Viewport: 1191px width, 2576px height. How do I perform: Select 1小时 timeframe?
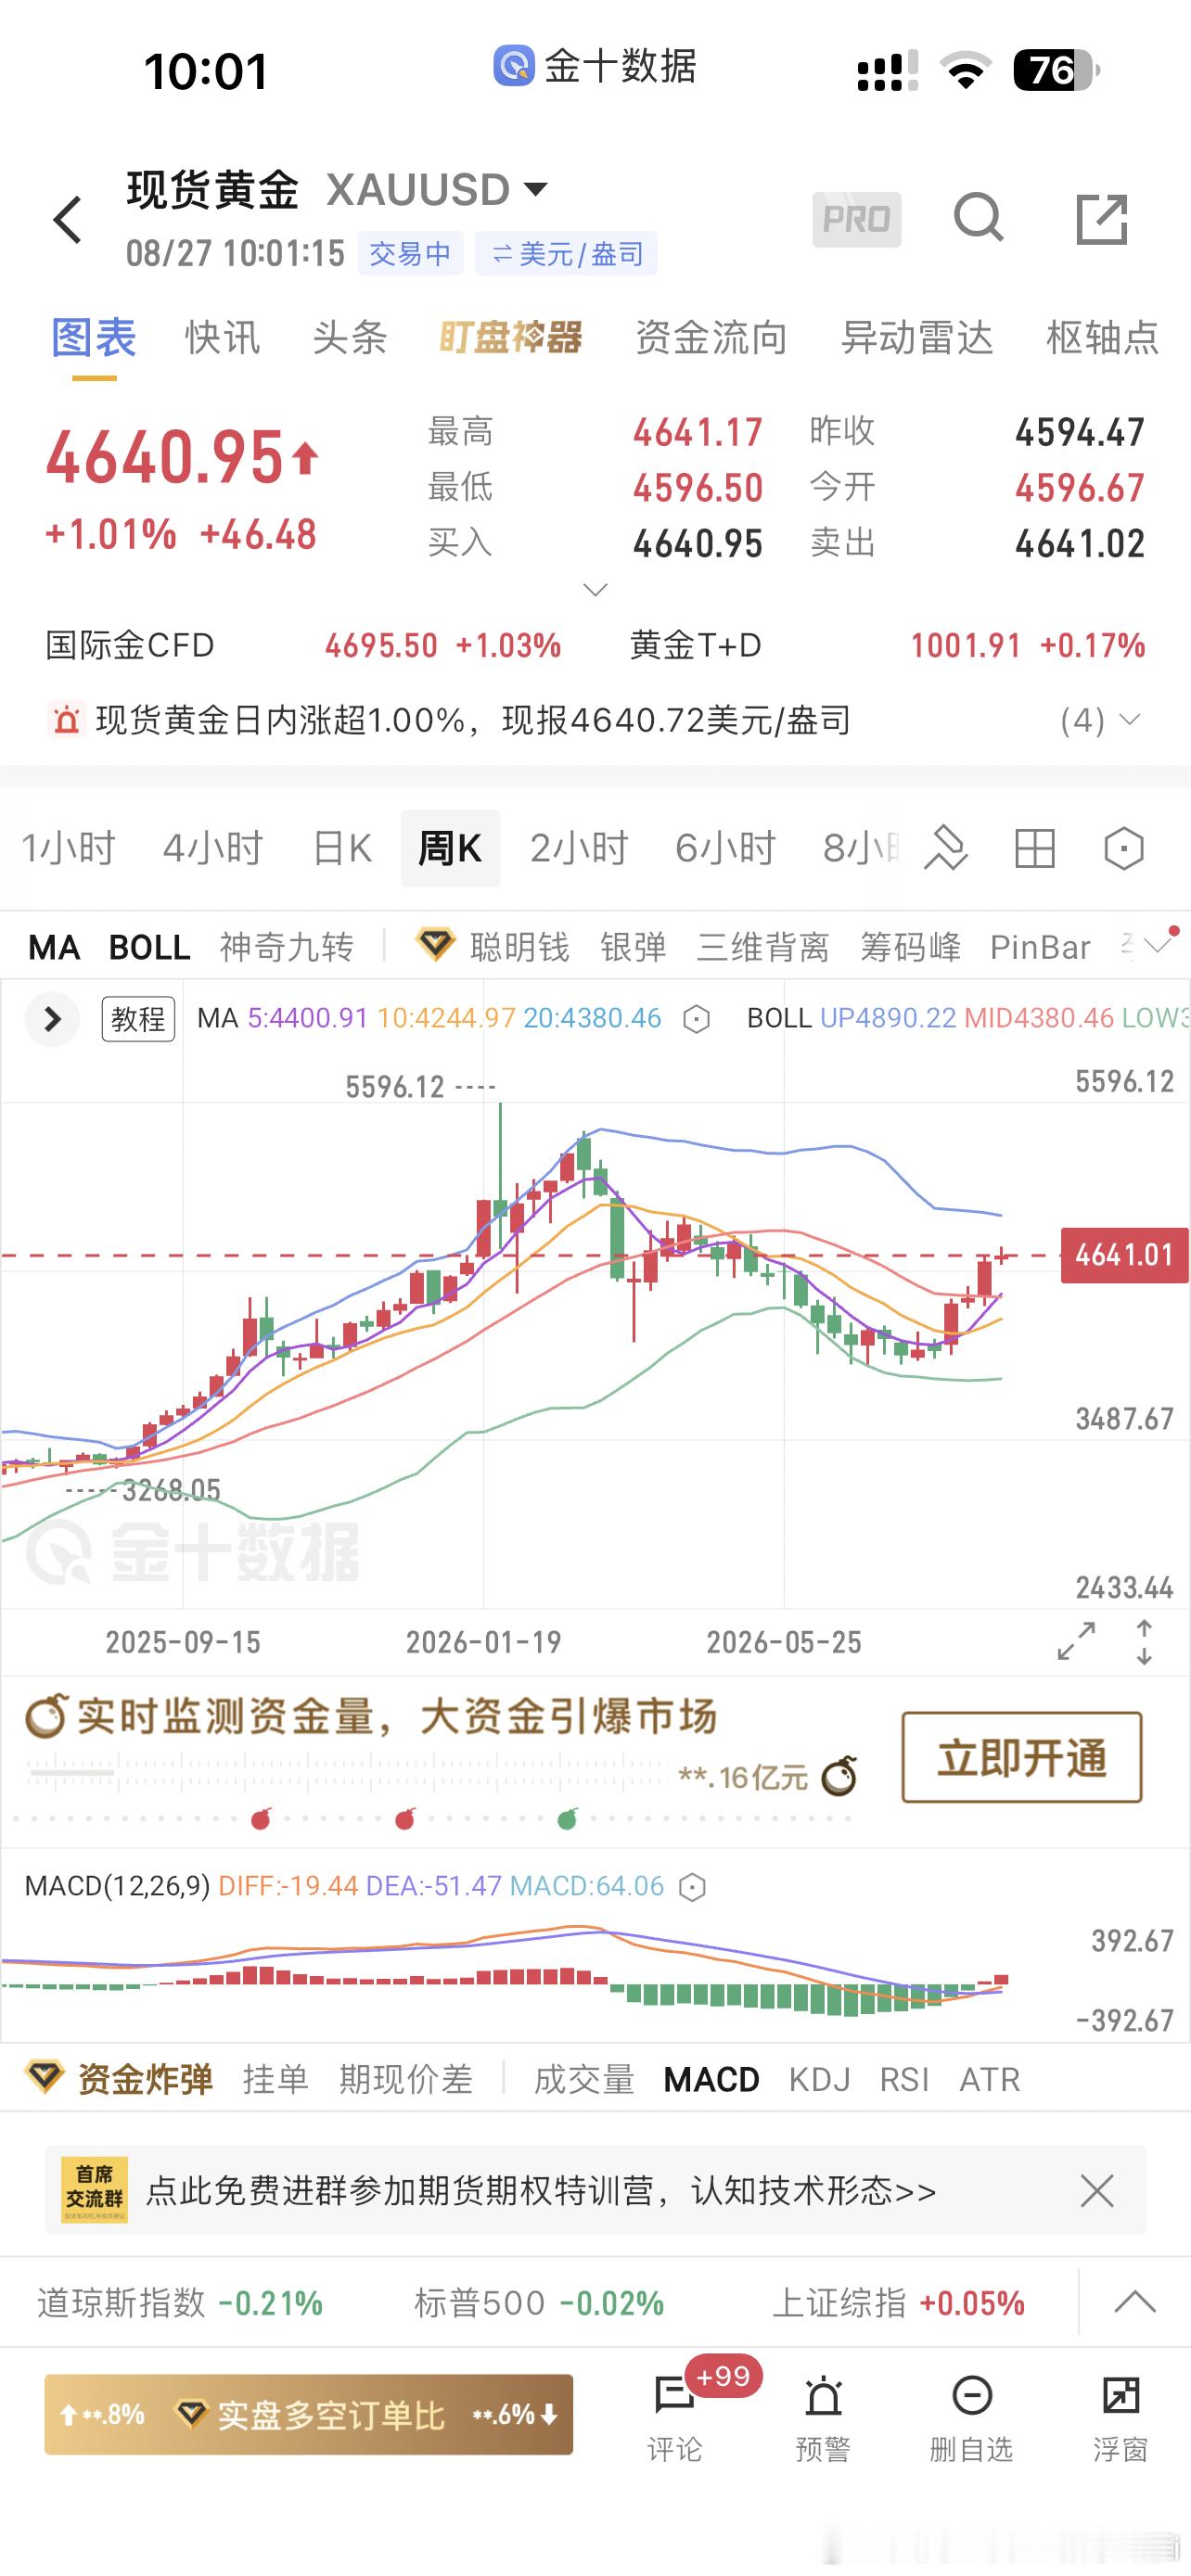[69, 848]
